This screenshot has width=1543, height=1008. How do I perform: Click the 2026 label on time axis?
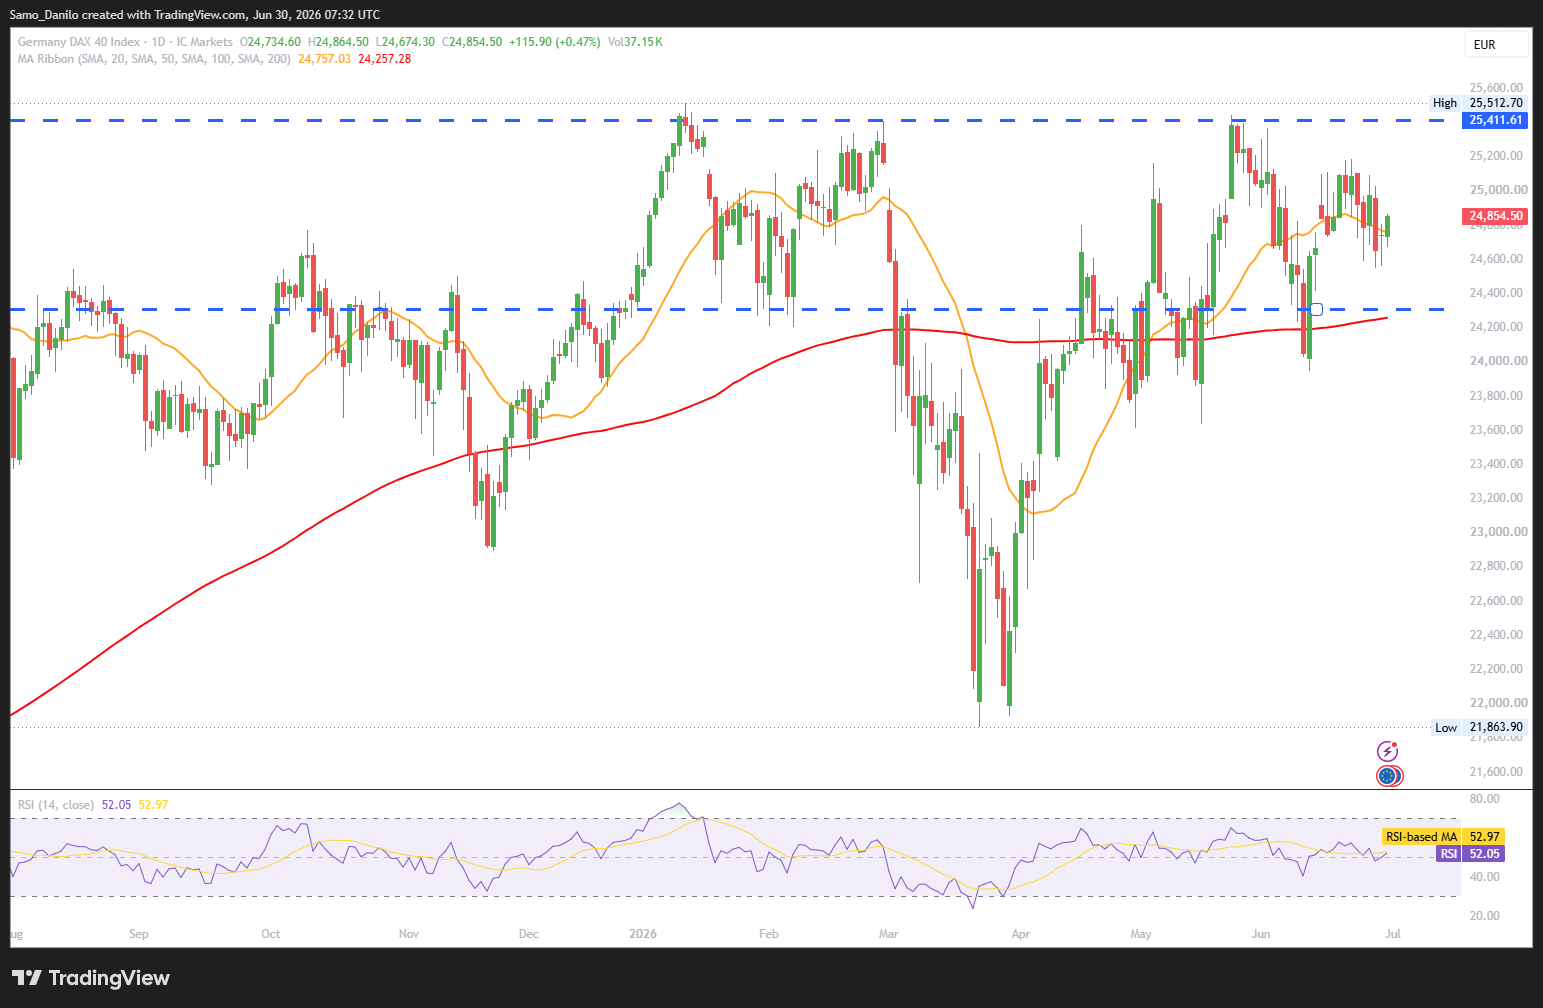tap(643, 934)
